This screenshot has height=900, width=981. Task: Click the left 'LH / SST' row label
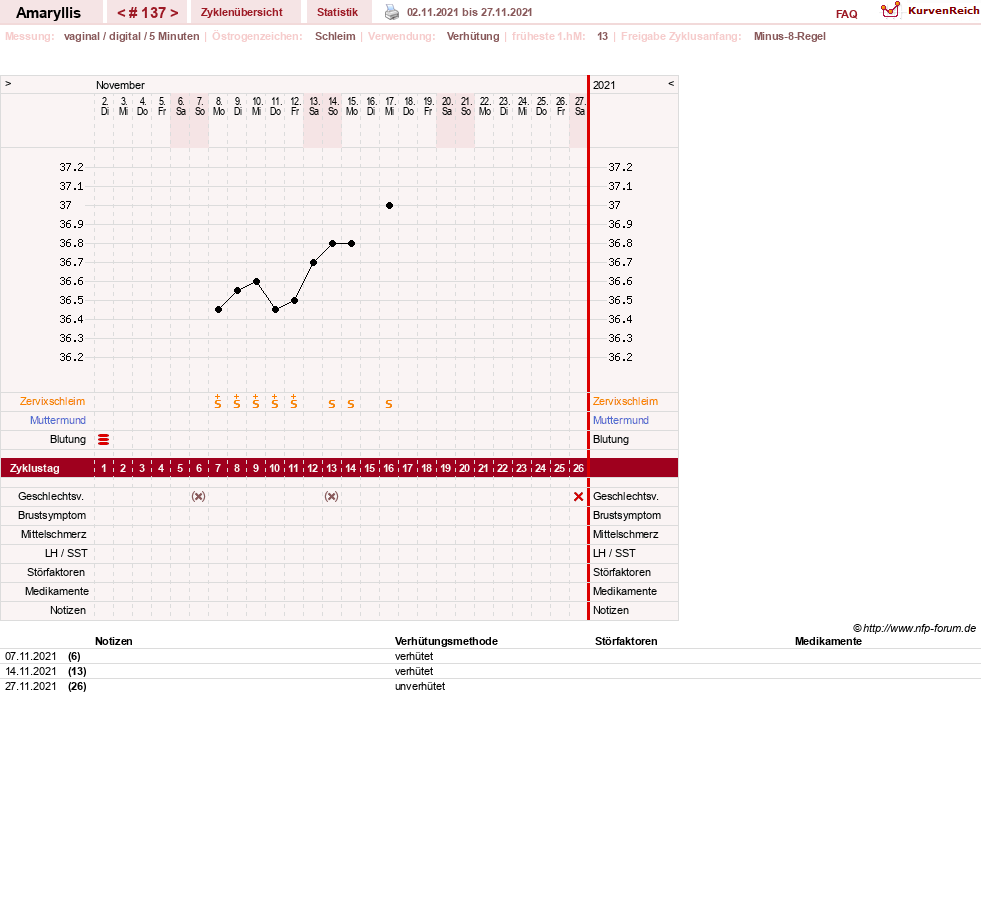click(x=66, y=553)
